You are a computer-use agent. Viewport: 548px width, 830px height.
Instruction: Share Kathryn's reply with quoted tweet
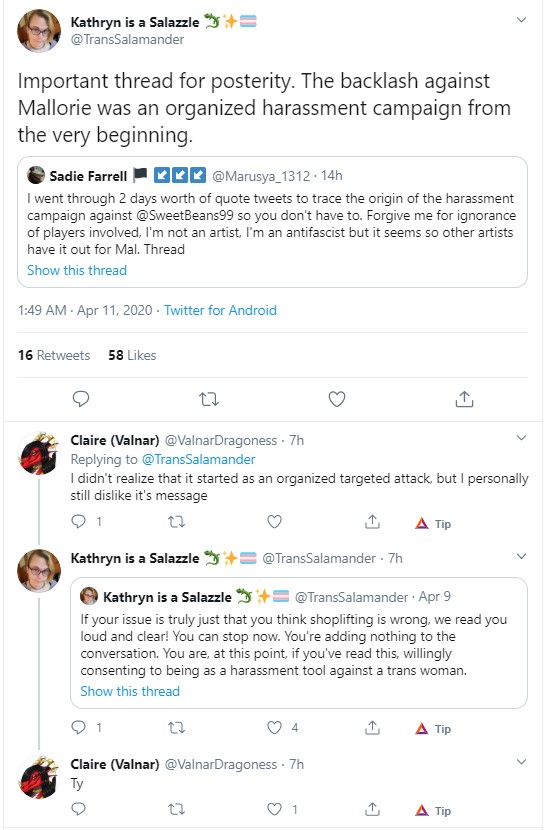pyautogui.click(x=372, y=728)
